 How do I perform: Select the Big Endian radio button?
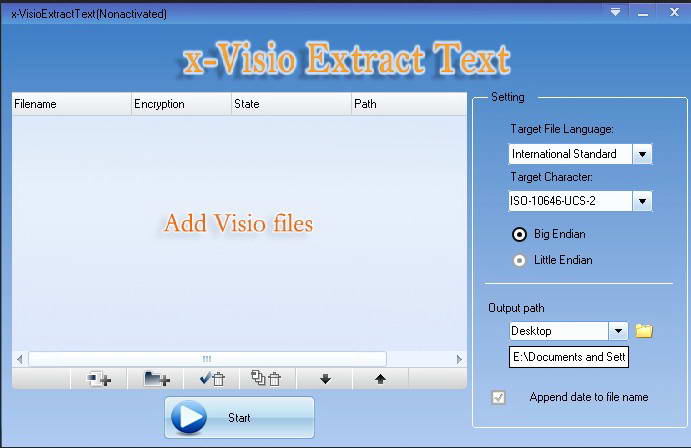coord(519,234)
